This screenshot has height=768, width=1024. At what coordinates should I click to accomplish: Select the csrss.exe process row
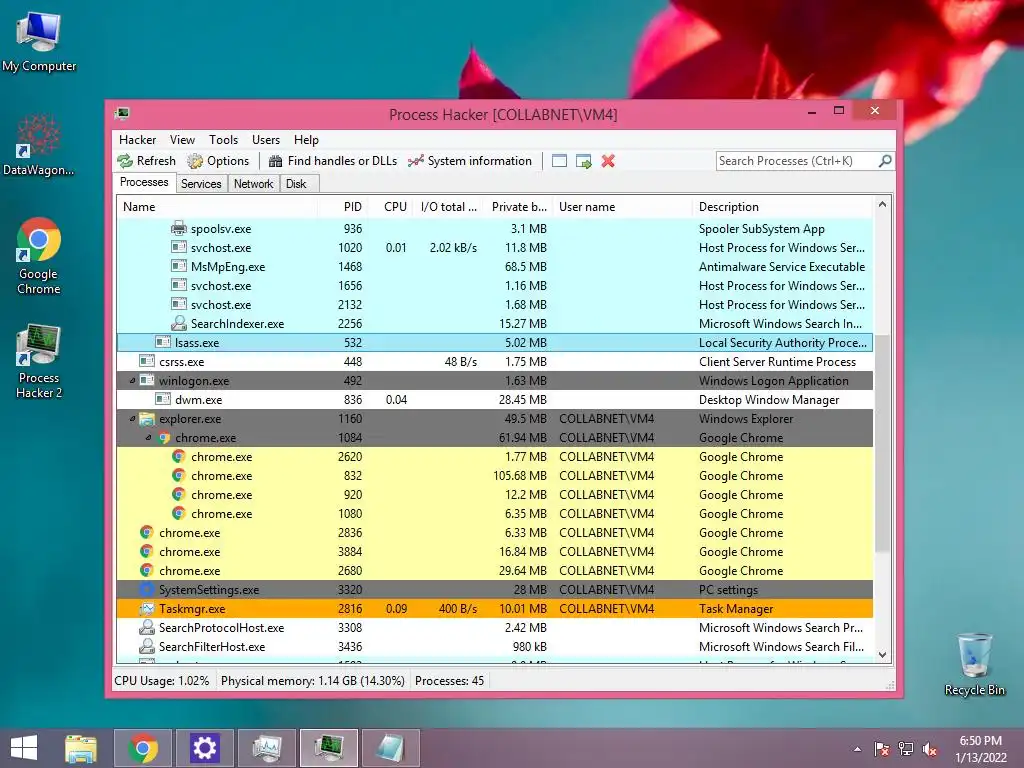[x=494, y=362]
